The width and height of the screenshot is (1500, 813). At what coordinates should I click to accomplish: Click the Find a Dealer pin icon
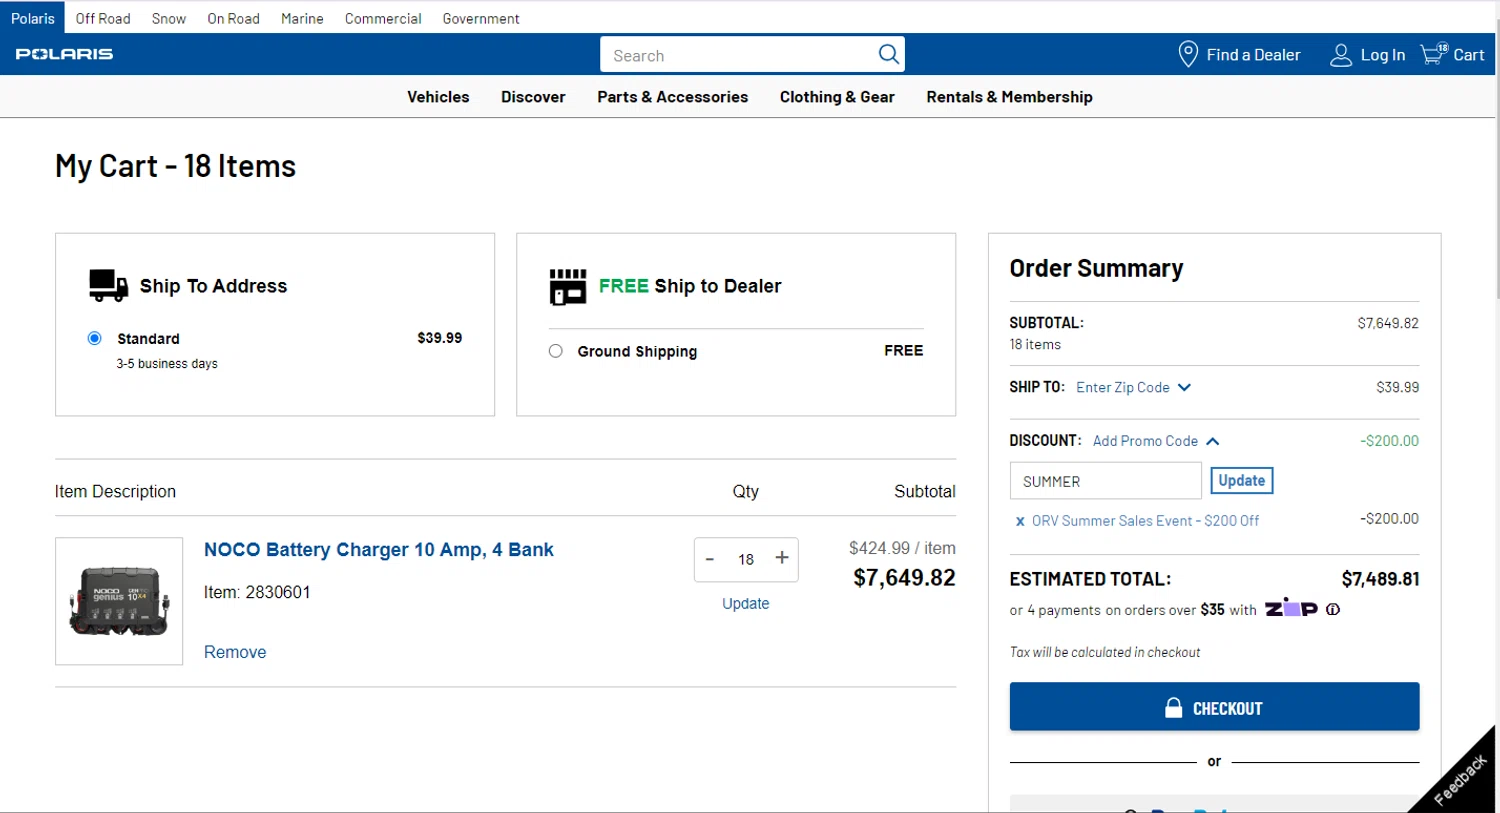tap(1188, 54)
